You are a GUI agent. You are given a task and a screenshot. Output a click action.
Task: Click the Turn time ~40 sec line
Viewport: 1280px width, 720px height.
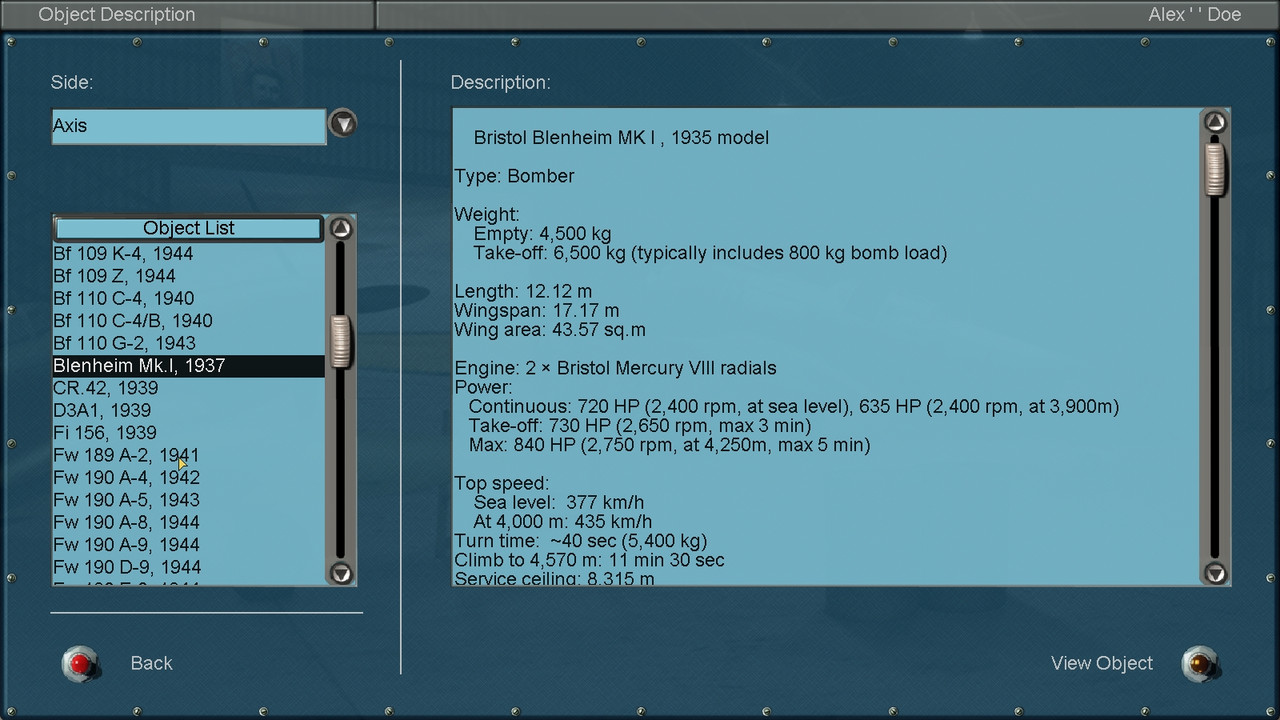[581, 541]
